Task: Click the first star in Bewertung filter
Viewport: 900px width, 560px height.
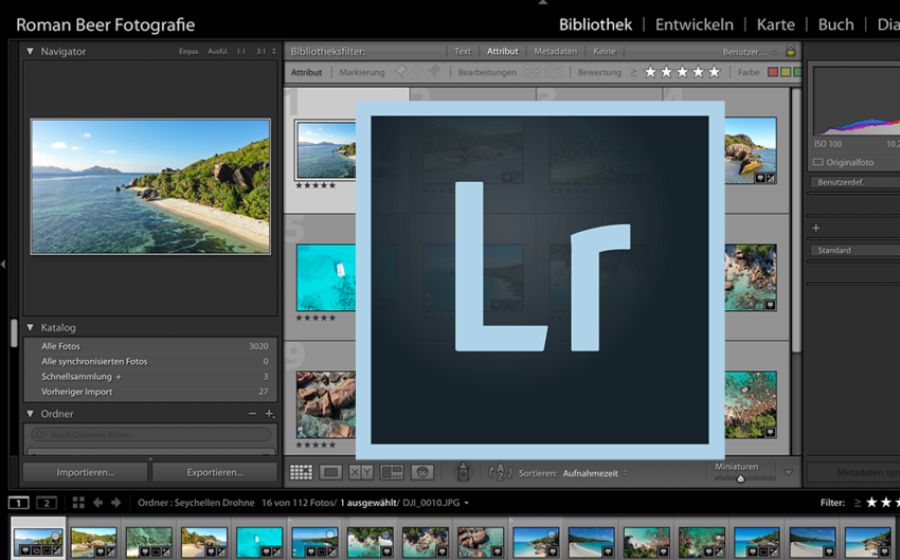Action: pos(650,72)
